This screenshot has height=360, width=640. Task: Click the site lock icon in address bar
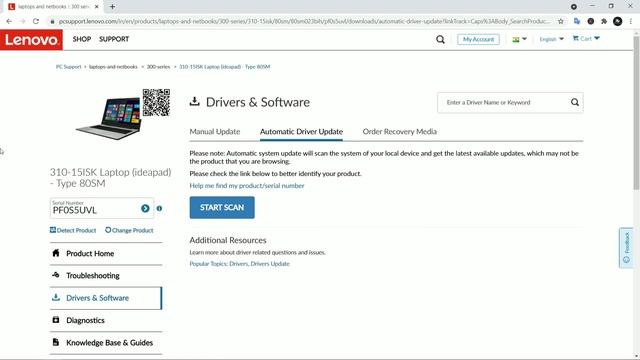tap(52, 21)
